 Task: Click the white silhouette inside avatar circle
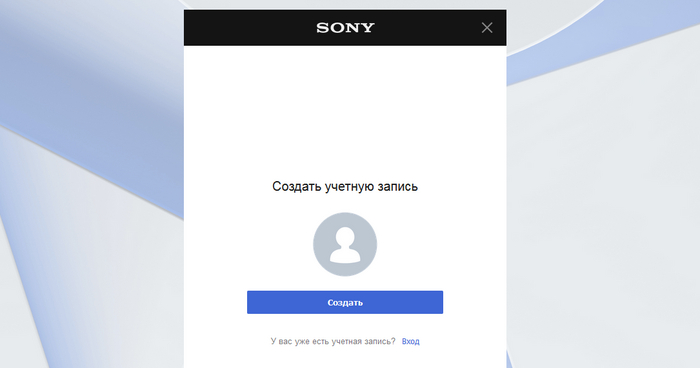pos(345,245)
